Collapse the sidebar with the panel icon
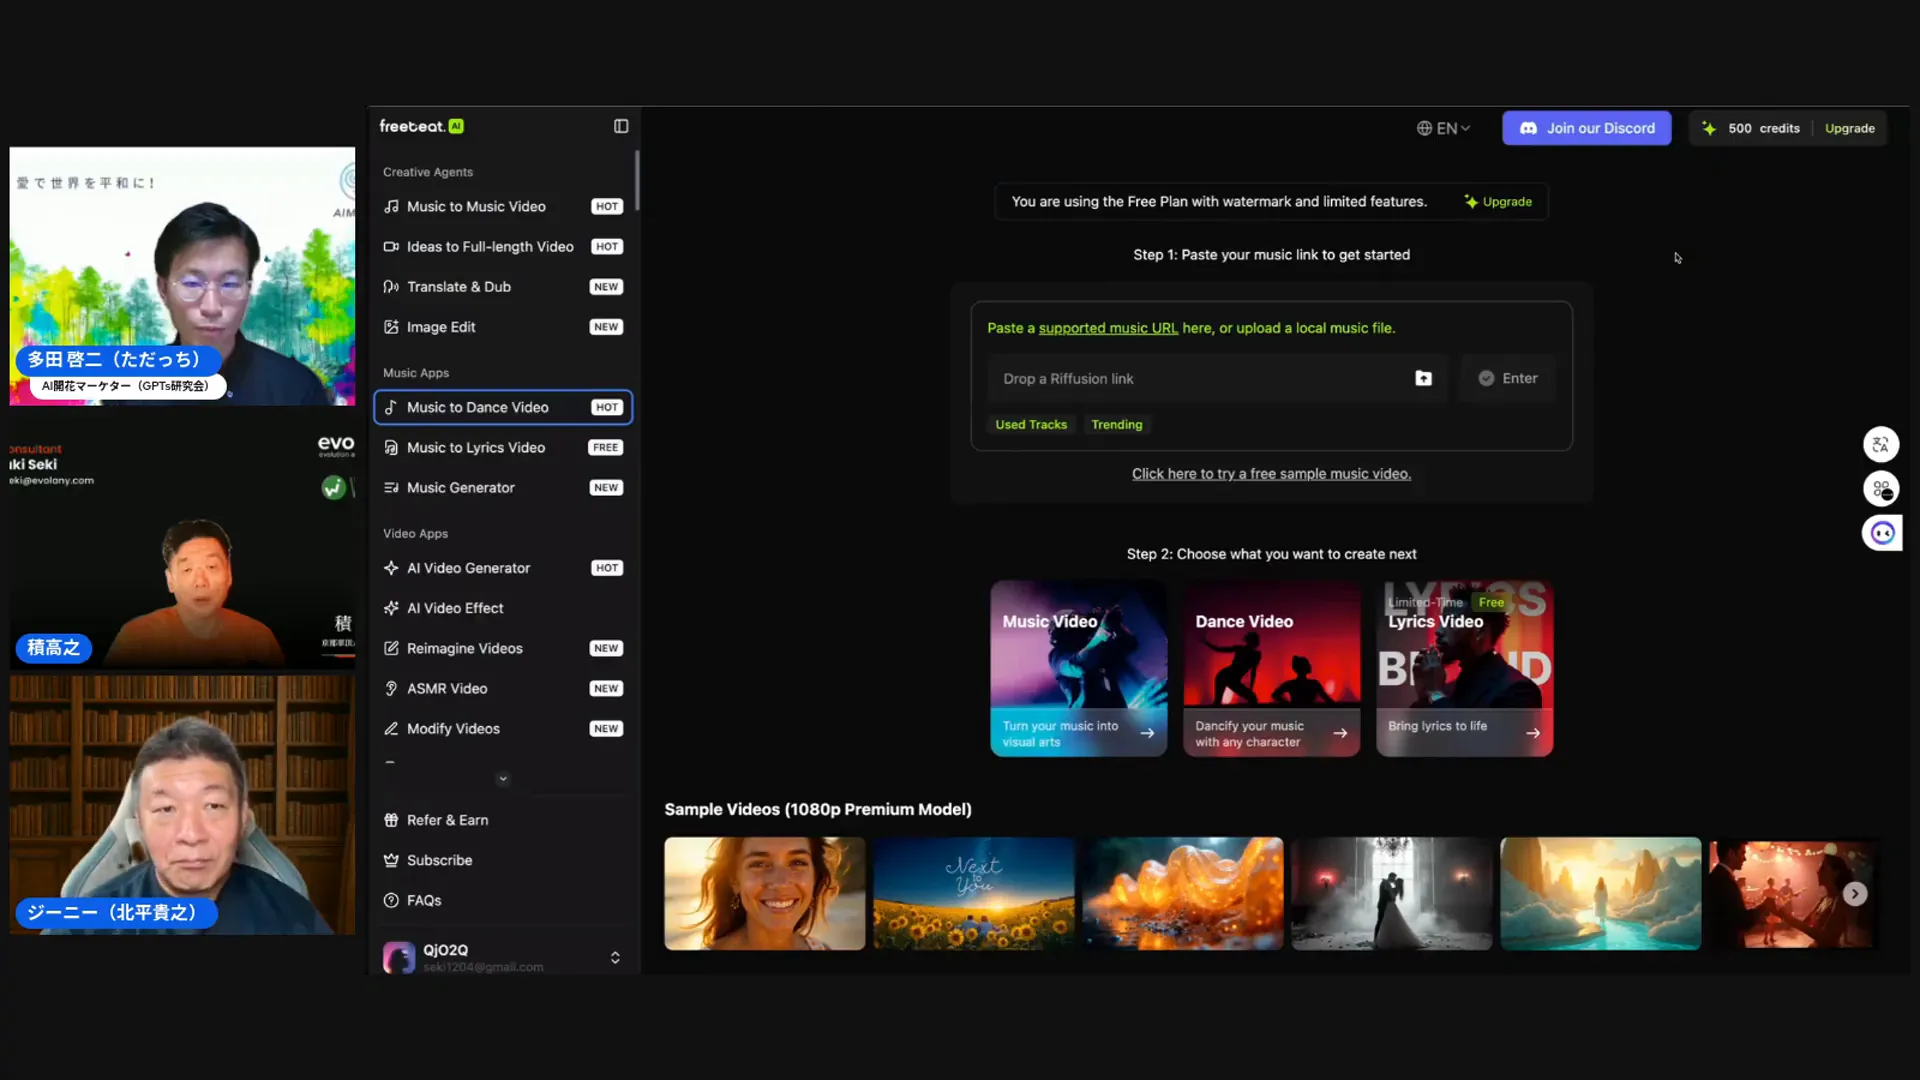The image size is (1920, 1080). (621, 126)
